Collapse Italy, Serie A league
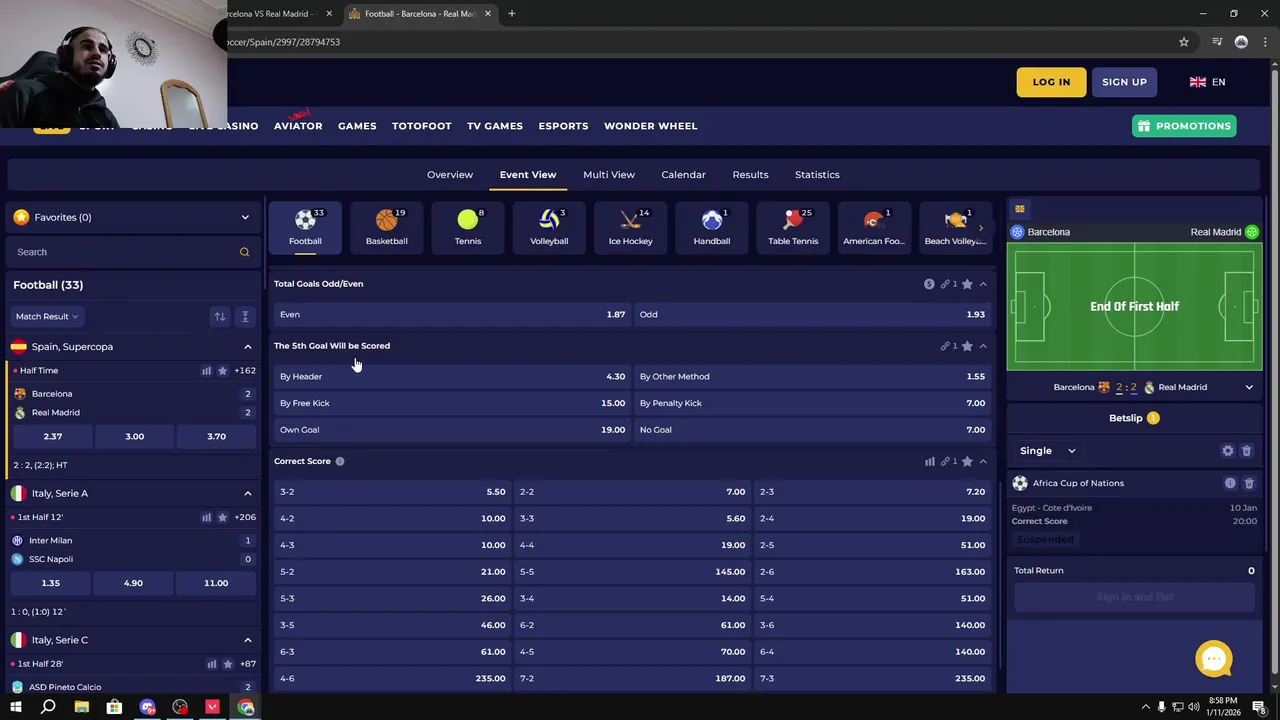 tap(248, 493)
